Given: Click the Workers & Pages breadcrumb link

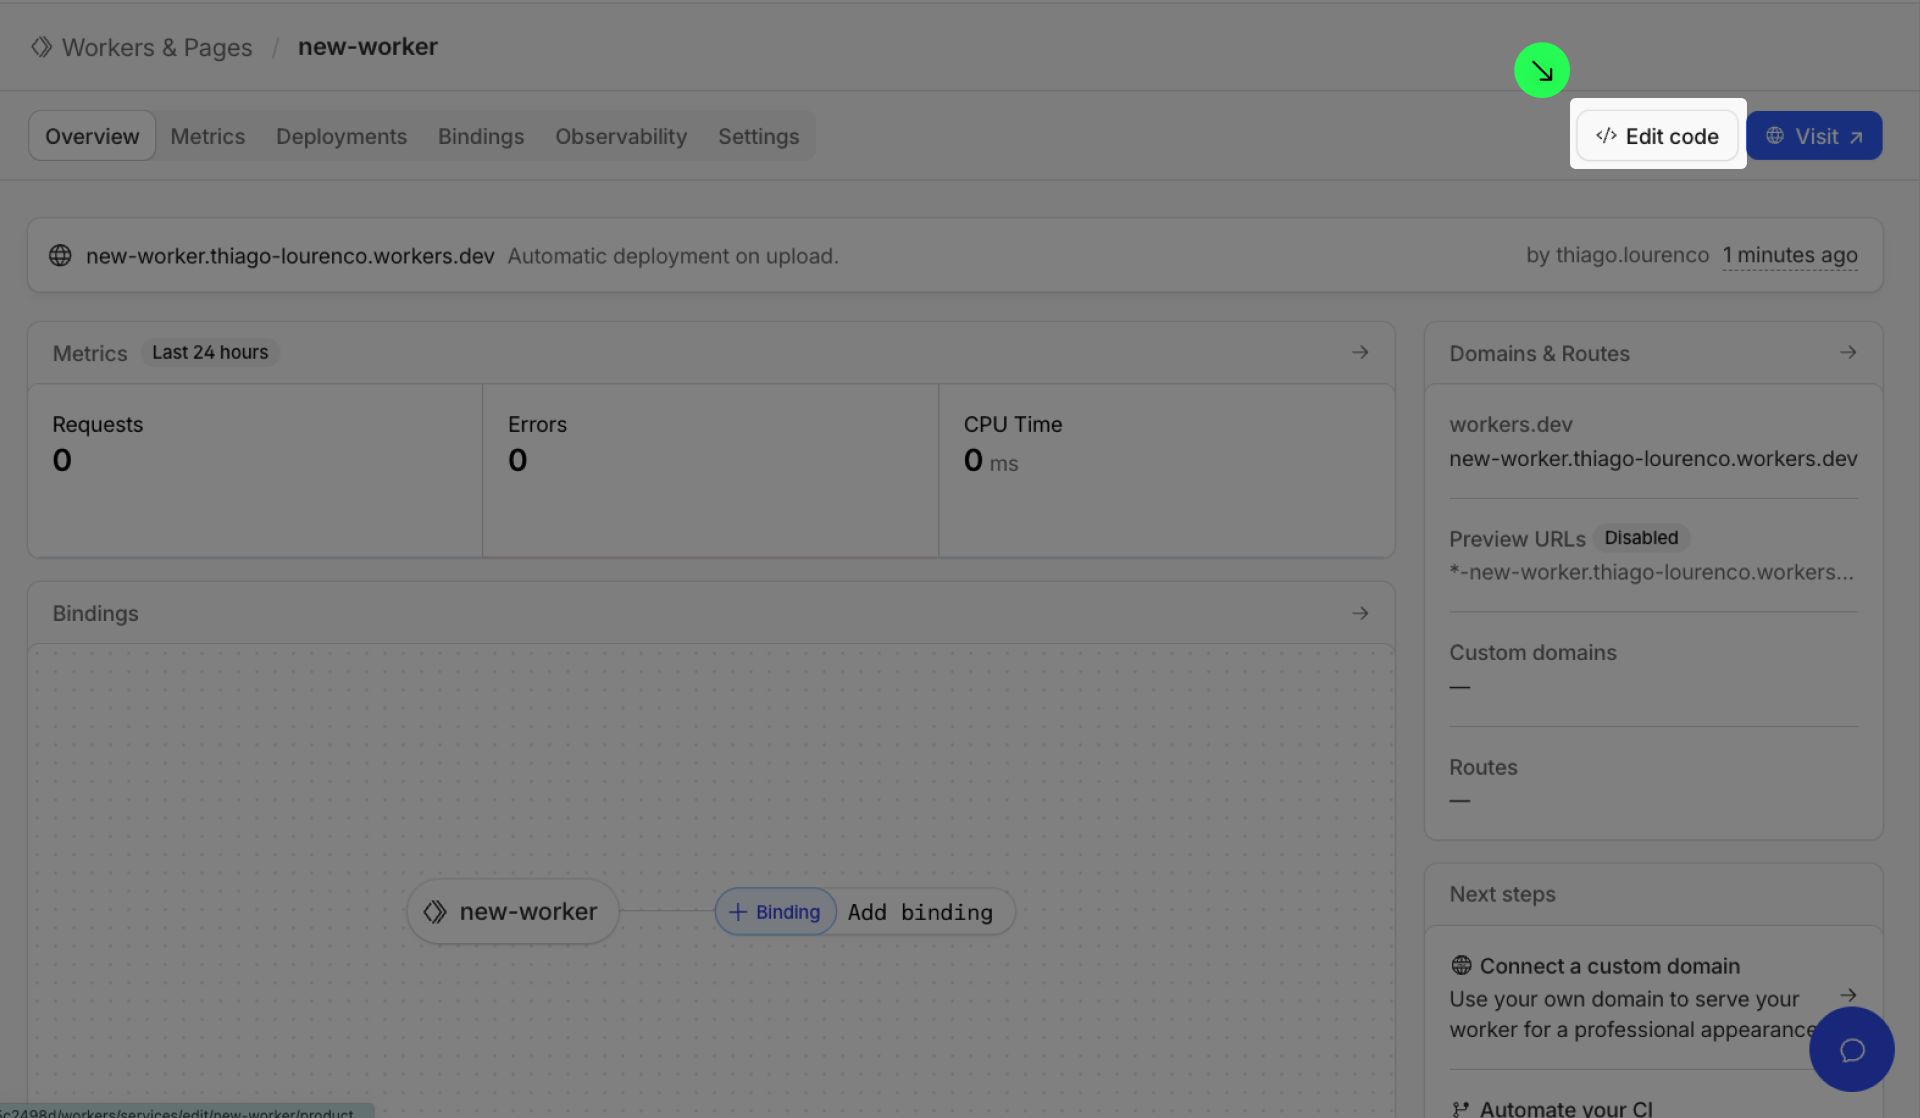Looking at the screenshot, I should coord(156,47).
